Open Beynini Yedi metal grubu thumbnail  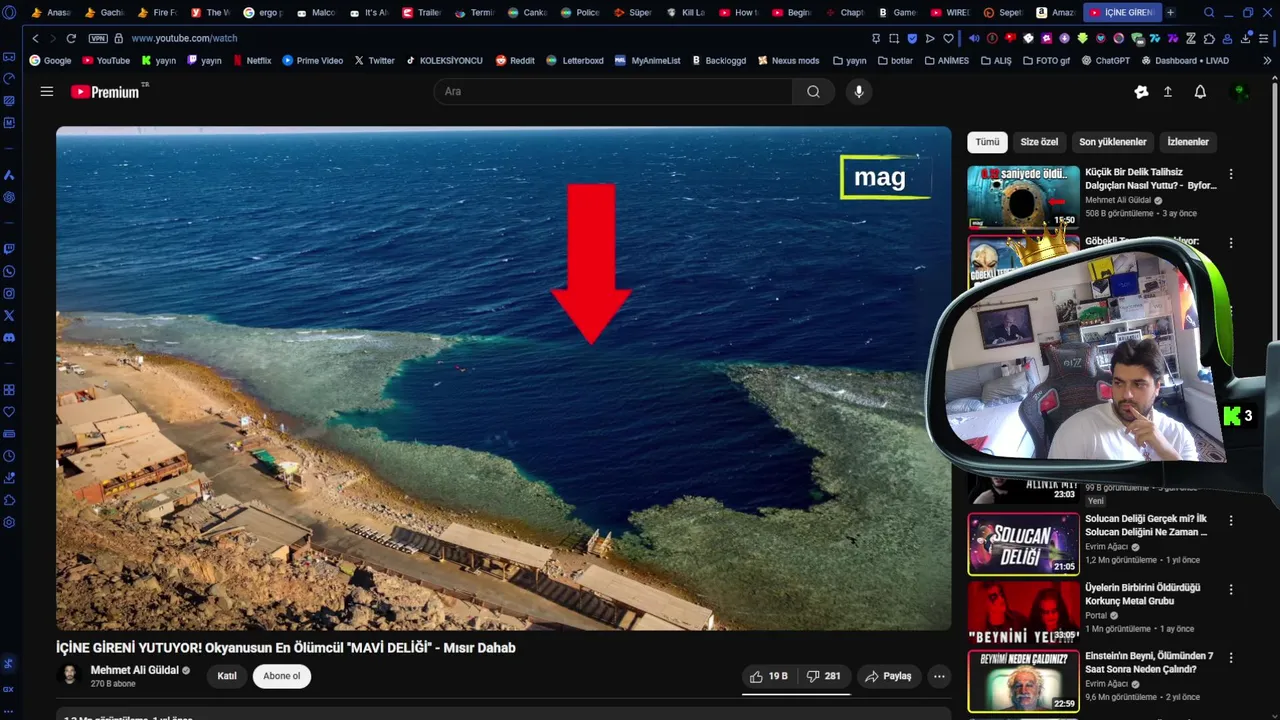1023,611
